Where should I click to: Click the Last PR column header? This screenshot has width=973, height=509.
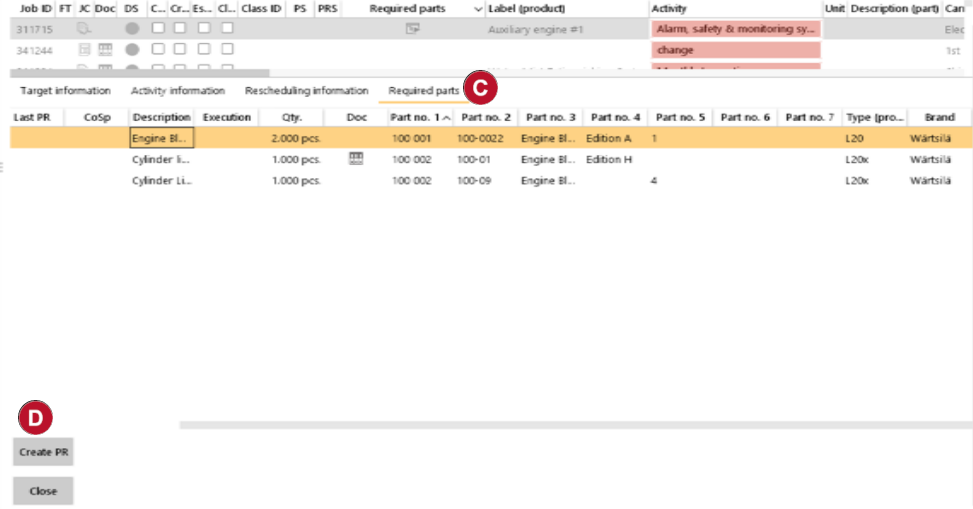coord(32,117)
